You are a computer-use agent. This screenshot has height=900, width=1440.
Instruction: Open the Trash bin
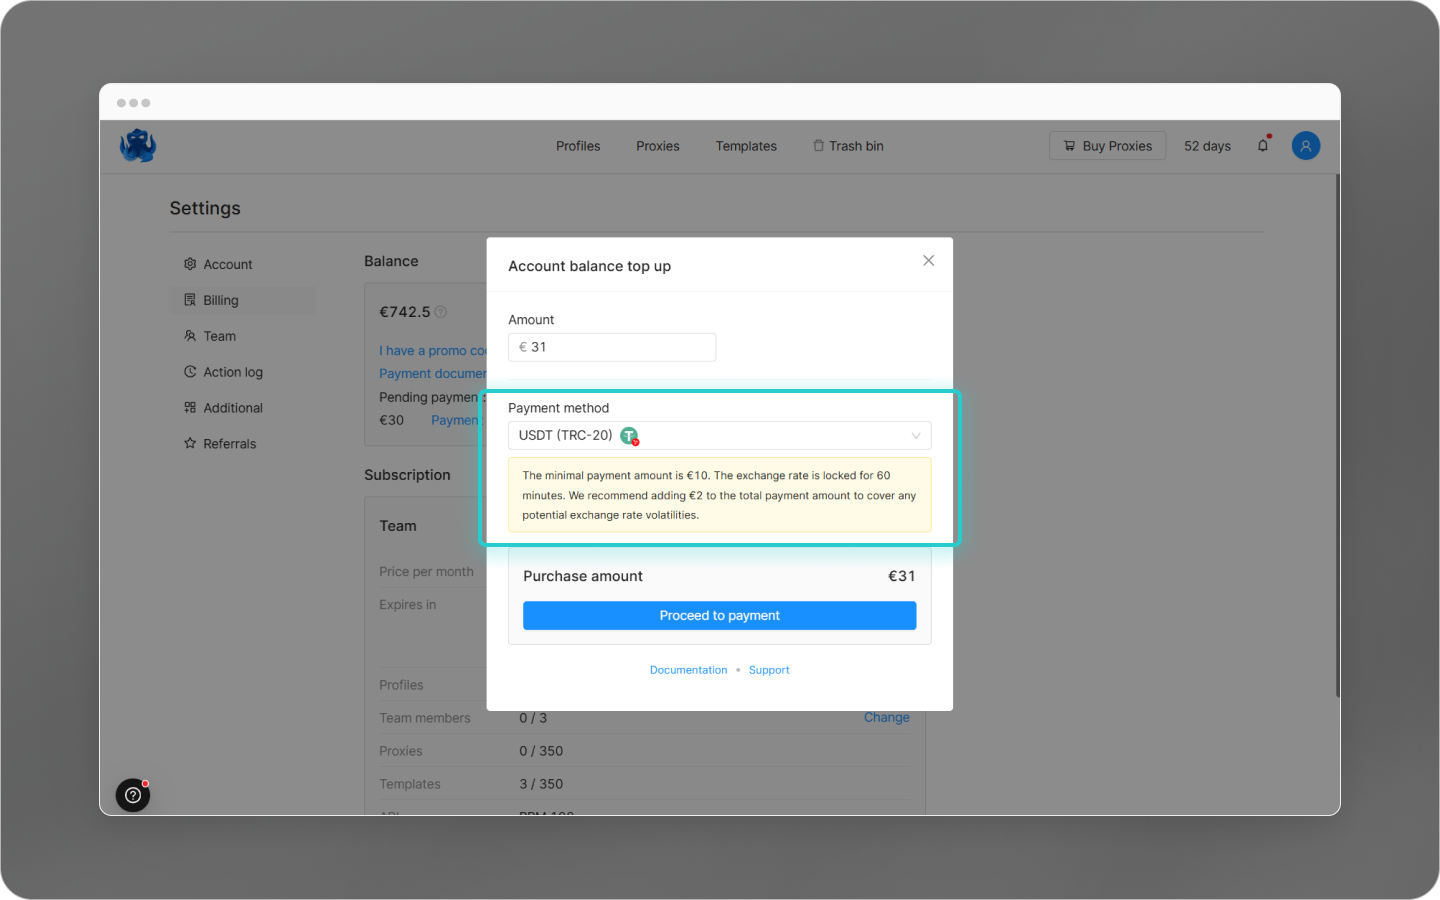click(847, 146)
